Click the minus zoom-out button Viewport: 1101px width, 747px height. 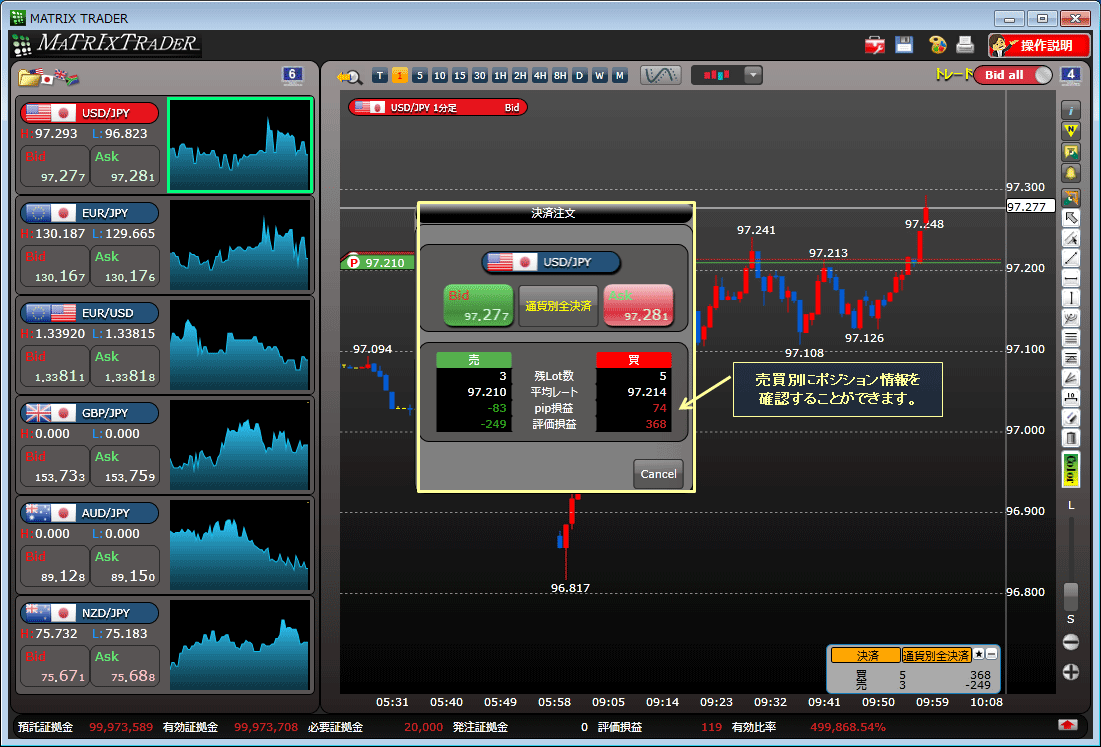1071,641
